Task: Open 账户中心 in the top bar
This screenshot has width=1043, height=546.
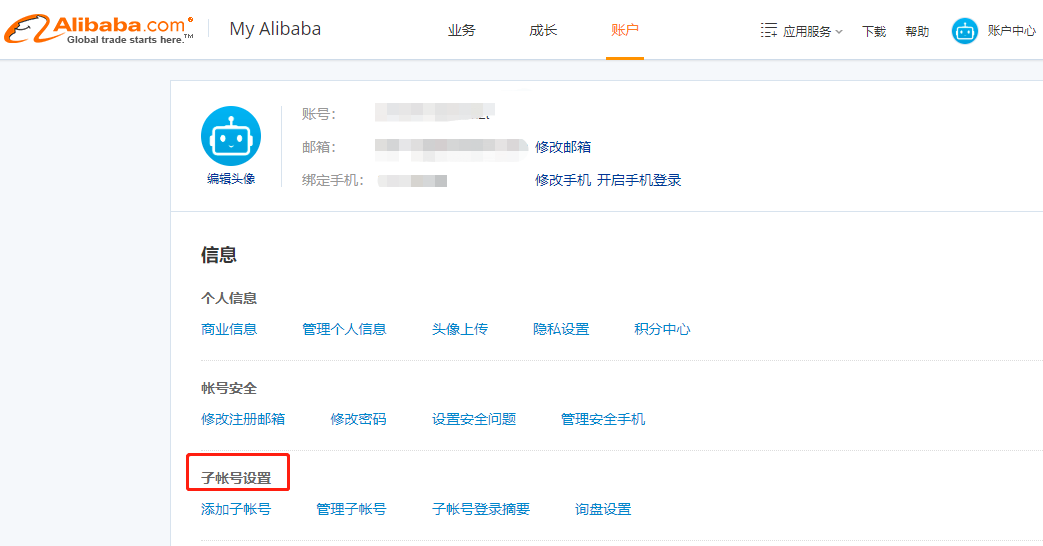Action: click(x=1012, y=31)
